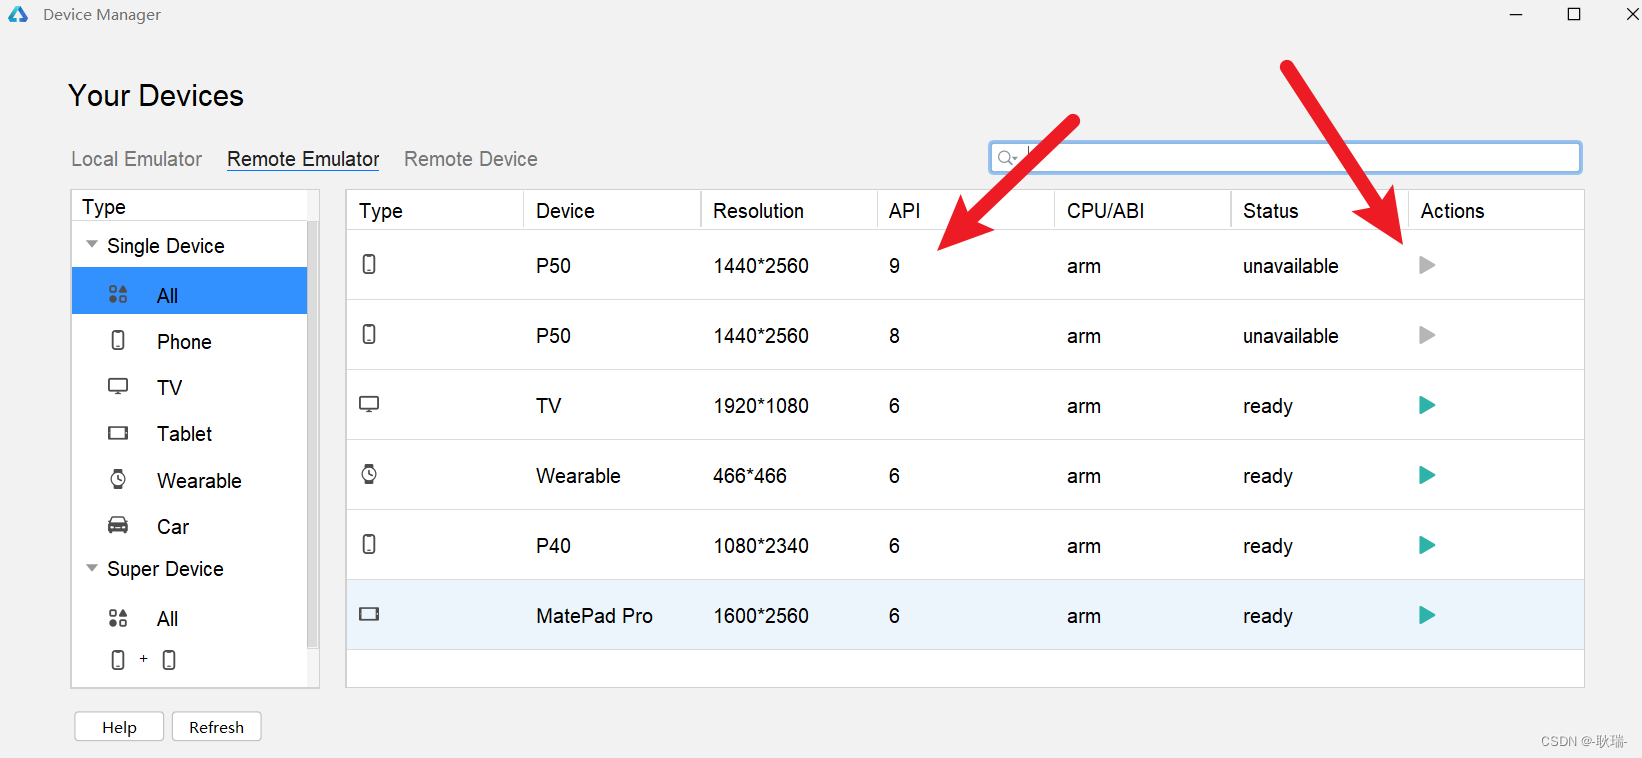1642x758 pixels.
Task: Click the Refresh button
Action: [217, 727]
